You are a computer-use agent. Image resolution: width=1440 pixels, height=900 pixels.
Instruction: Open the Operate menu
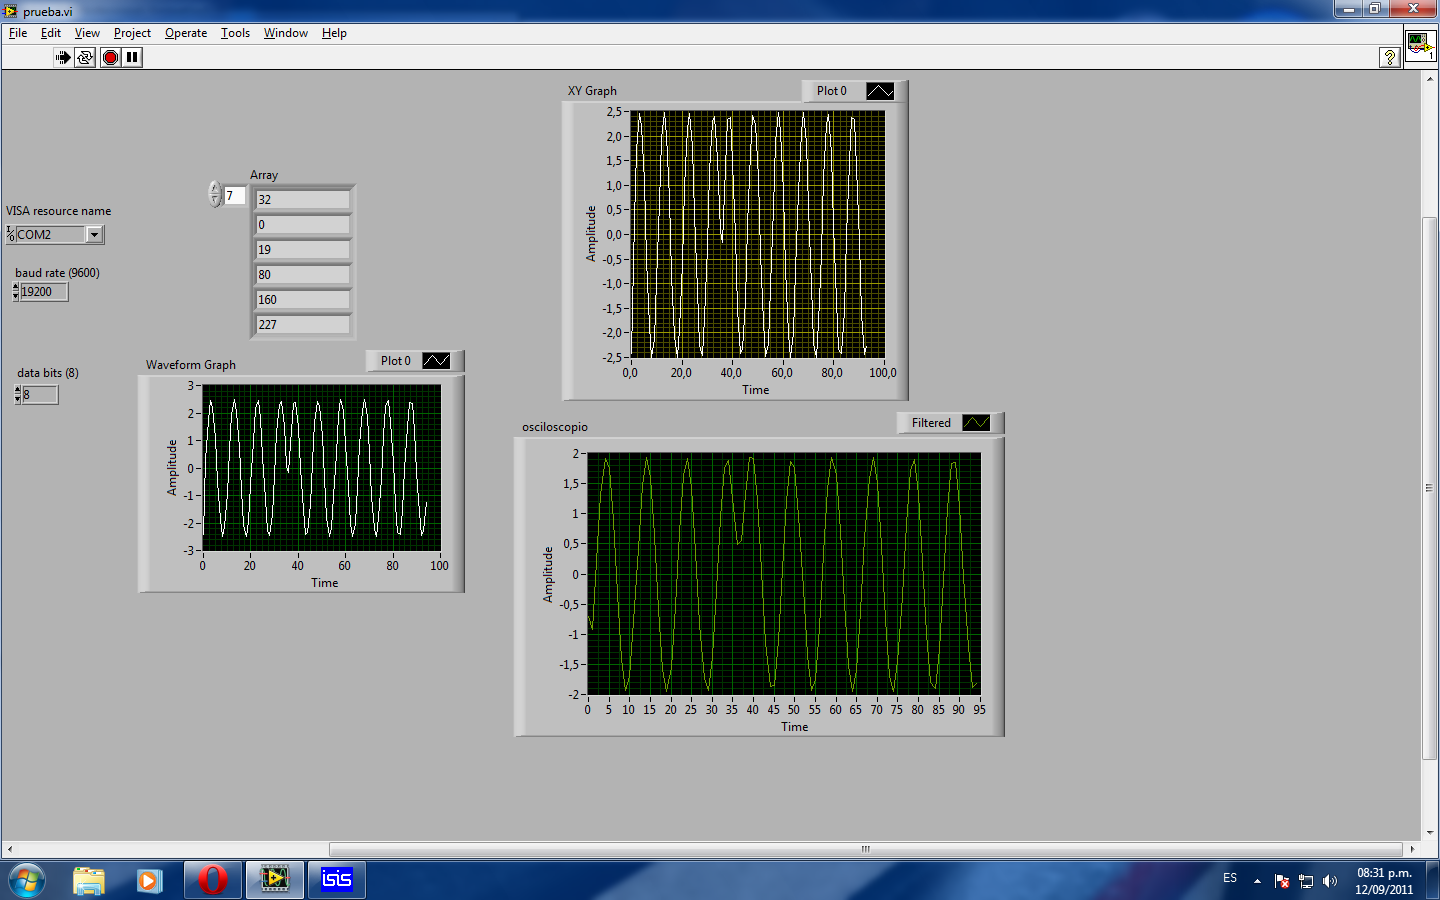(186, 33)
